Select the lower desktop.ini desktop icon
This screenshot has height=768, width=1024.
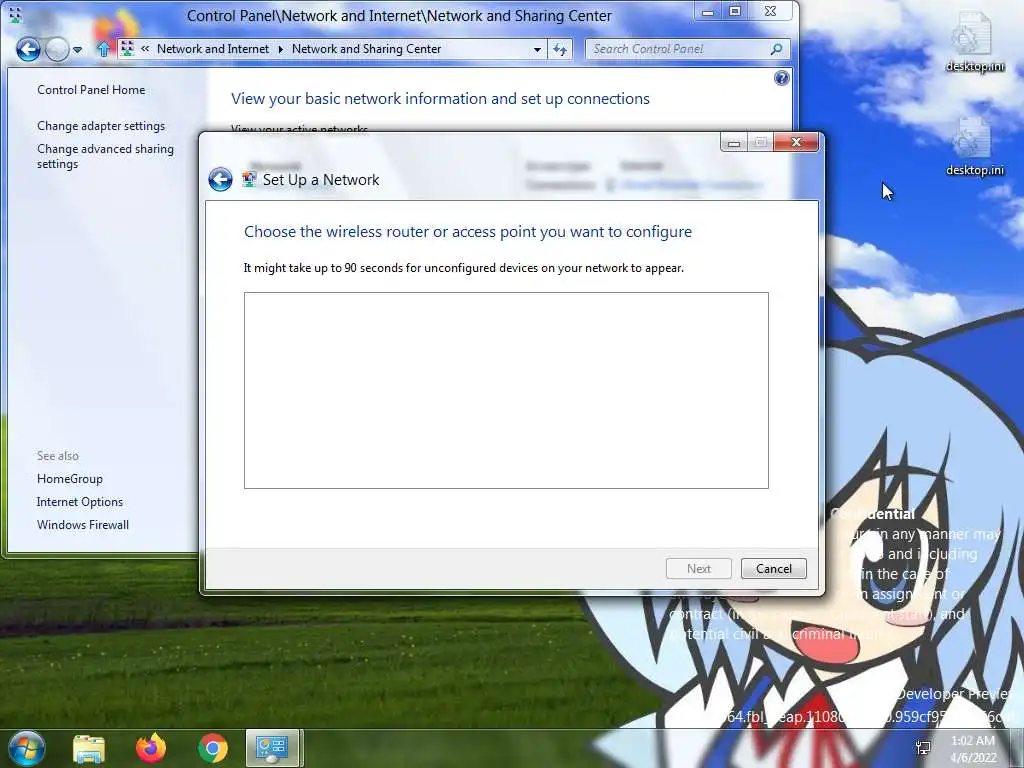click(975, 146)
